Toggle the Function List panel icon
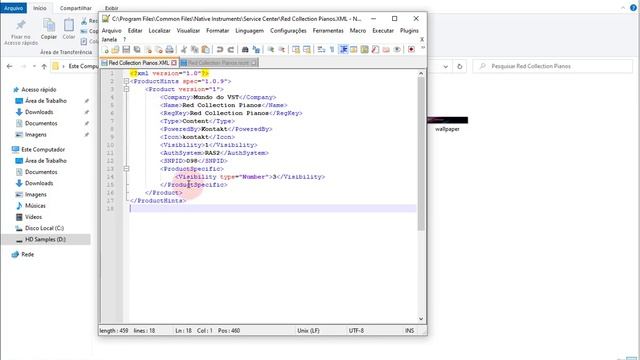This screenshot has width=640, height=360. pyautogui.click(x=375, y=50)
